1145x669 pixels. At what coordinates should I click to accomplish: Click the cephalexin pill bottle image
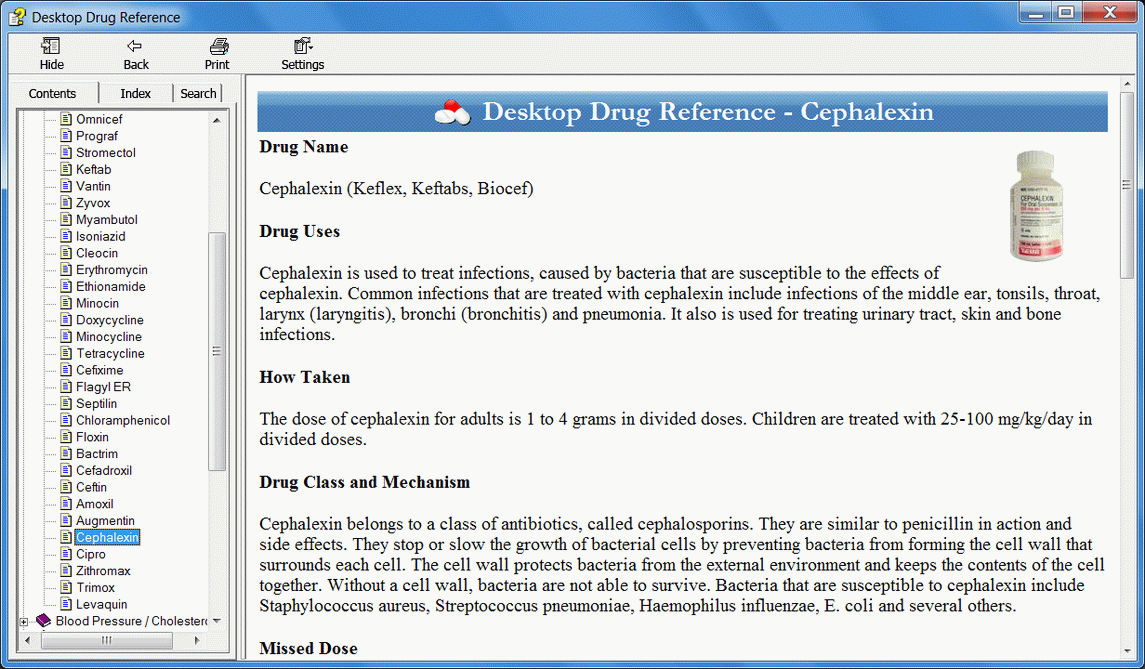1033,204
